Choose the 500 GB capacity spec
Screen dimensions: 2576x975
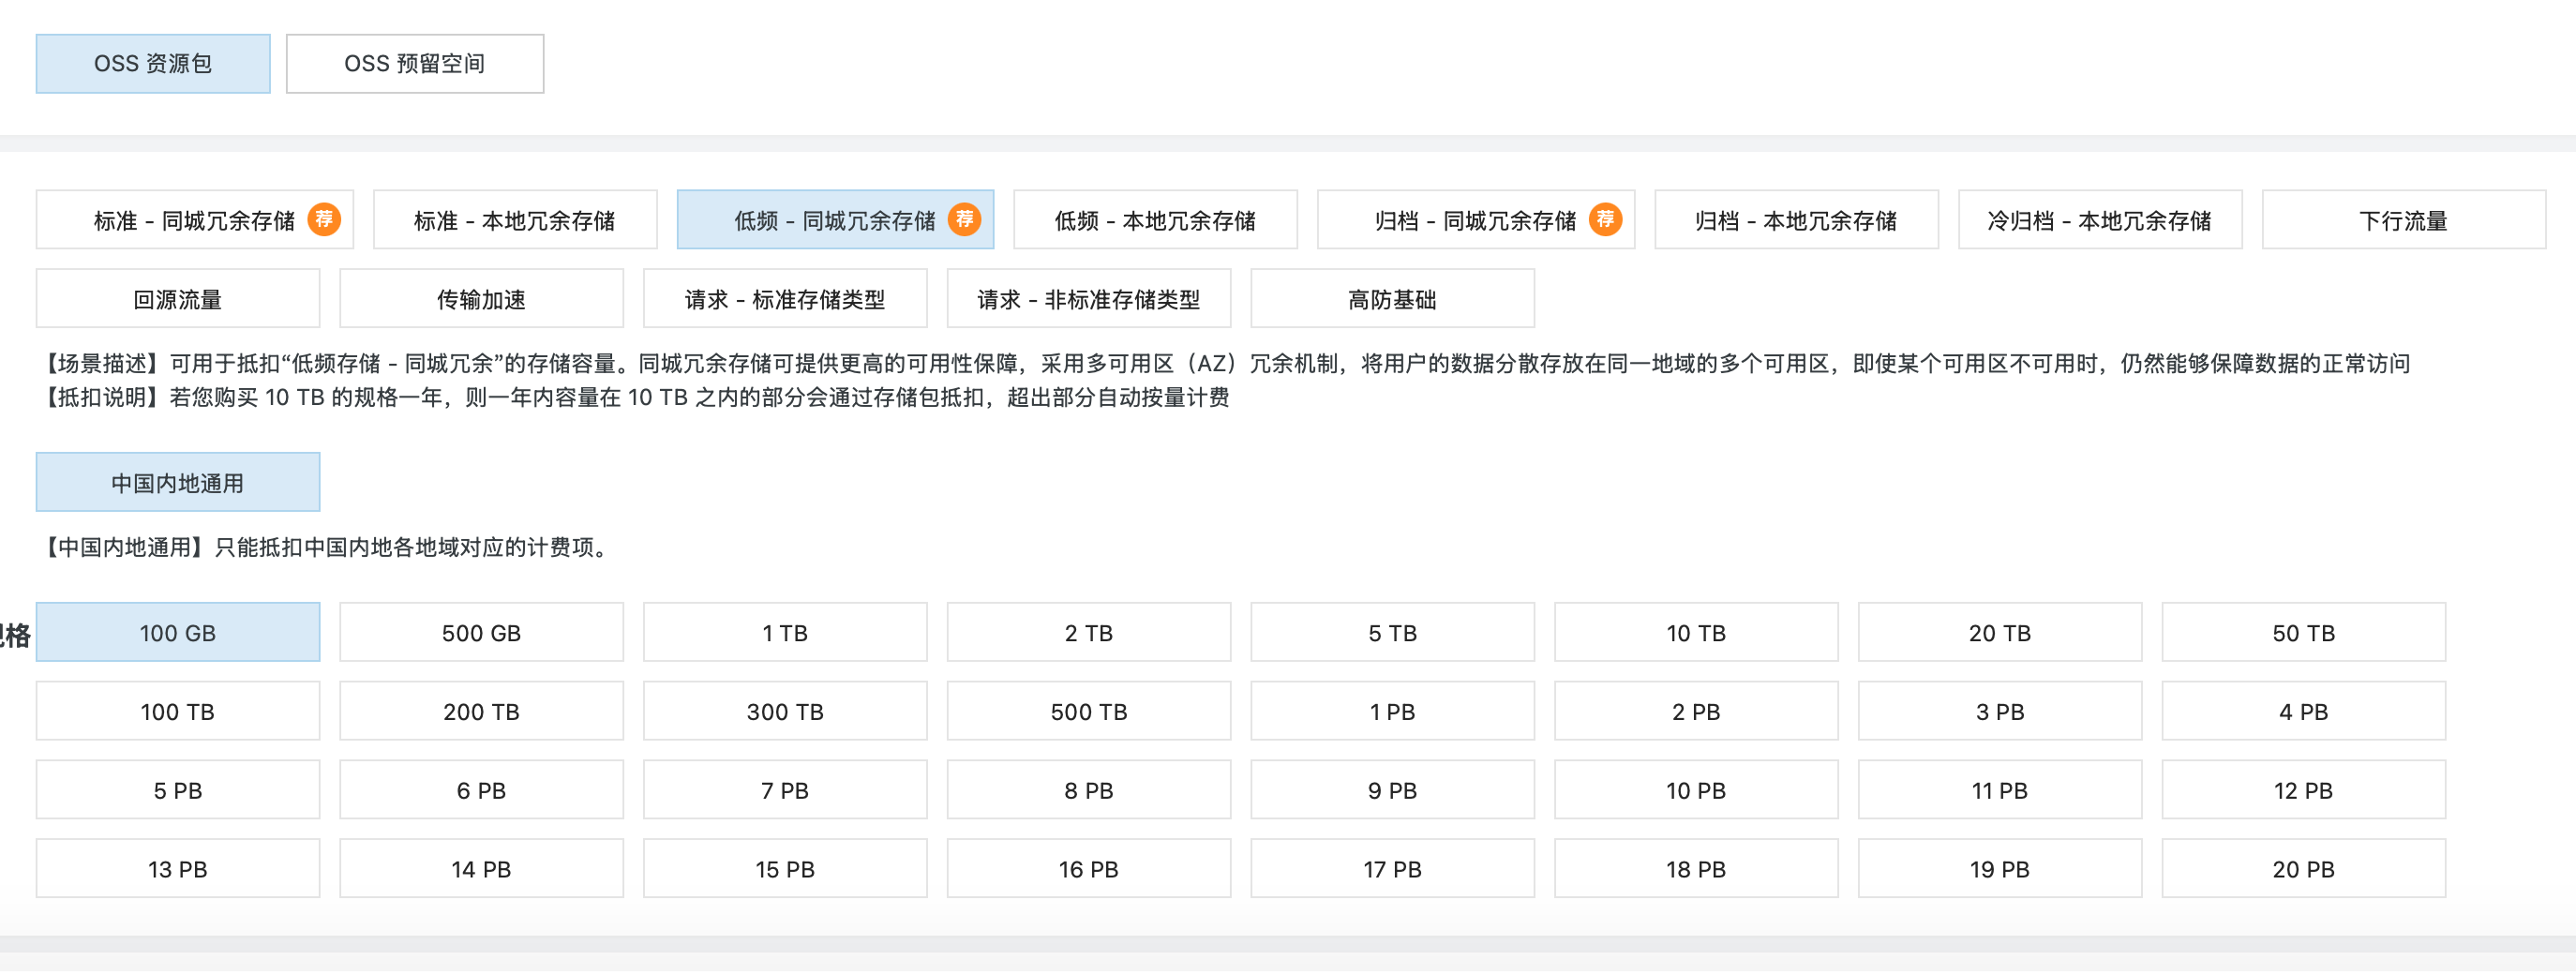pos(481,632)
